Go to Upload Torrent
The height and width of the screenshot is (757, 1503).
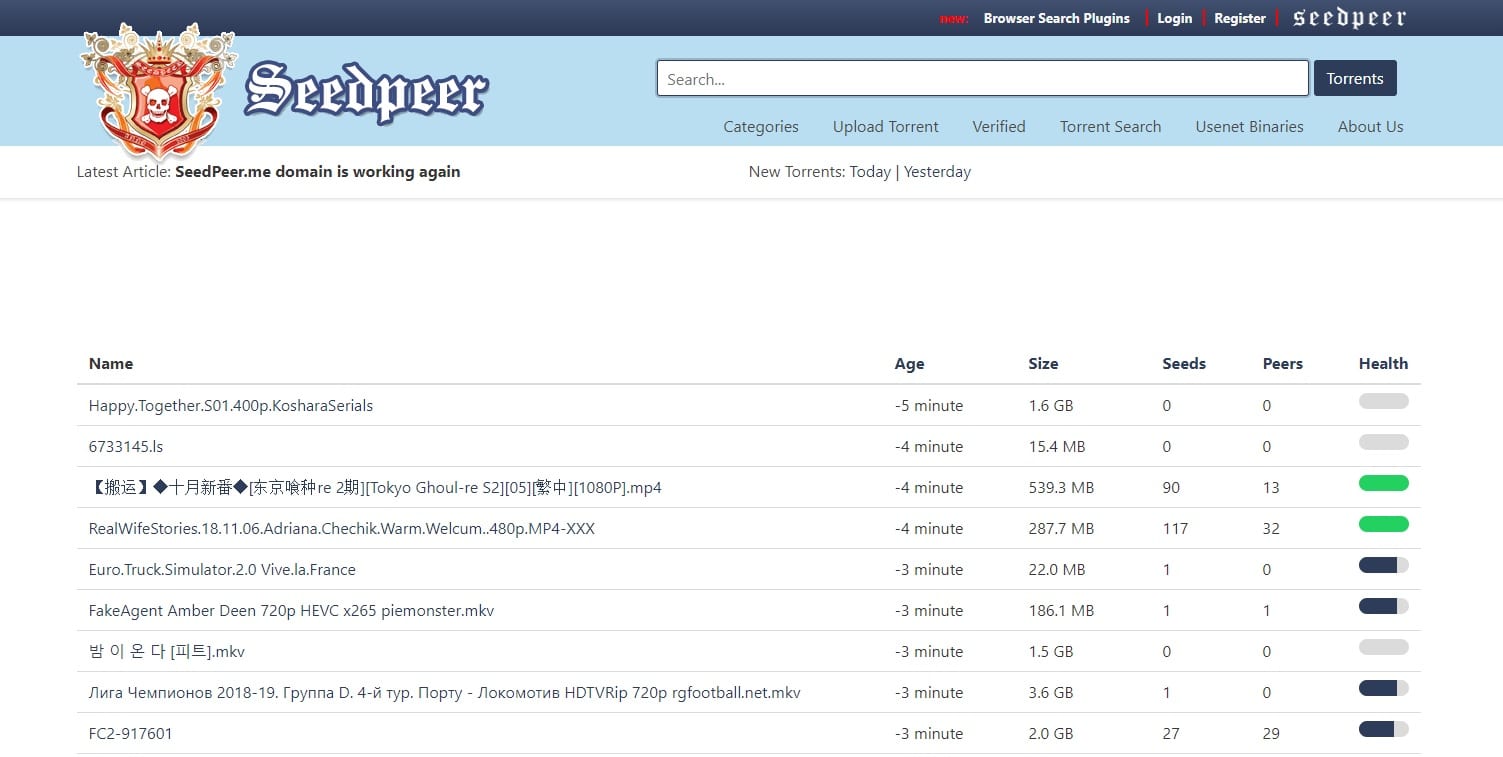coord(886,127)
